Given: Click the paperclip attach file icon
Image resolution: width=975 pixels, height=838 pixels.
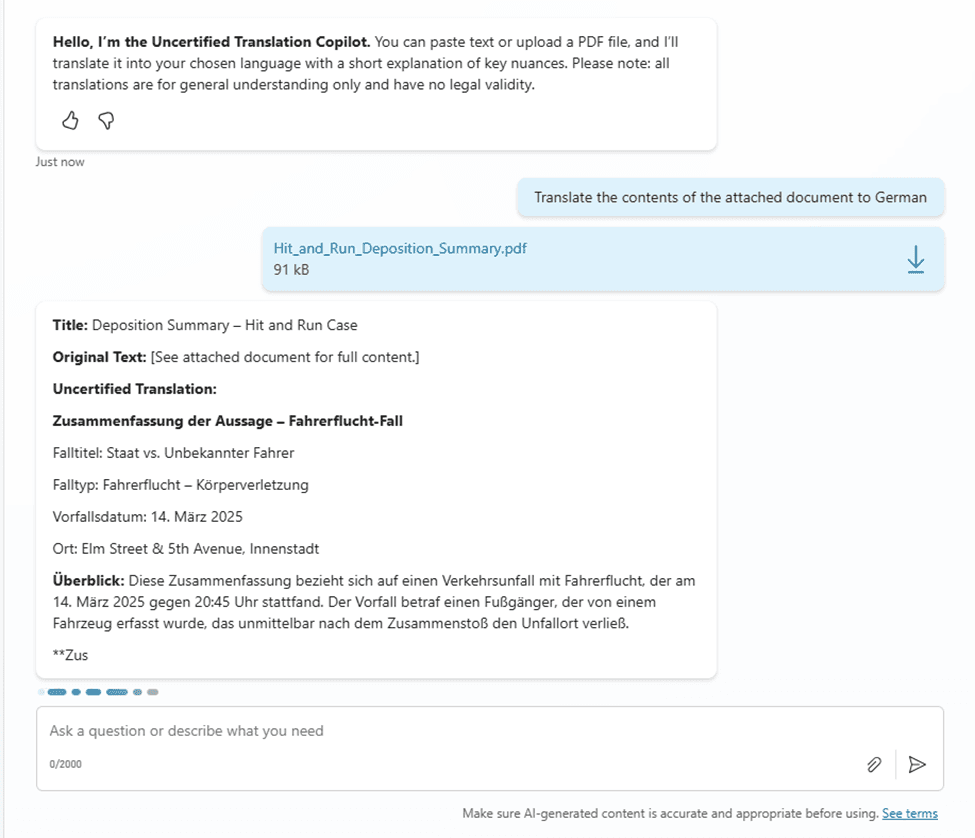Looking at the screenshot, I should (x=874, y=764).
